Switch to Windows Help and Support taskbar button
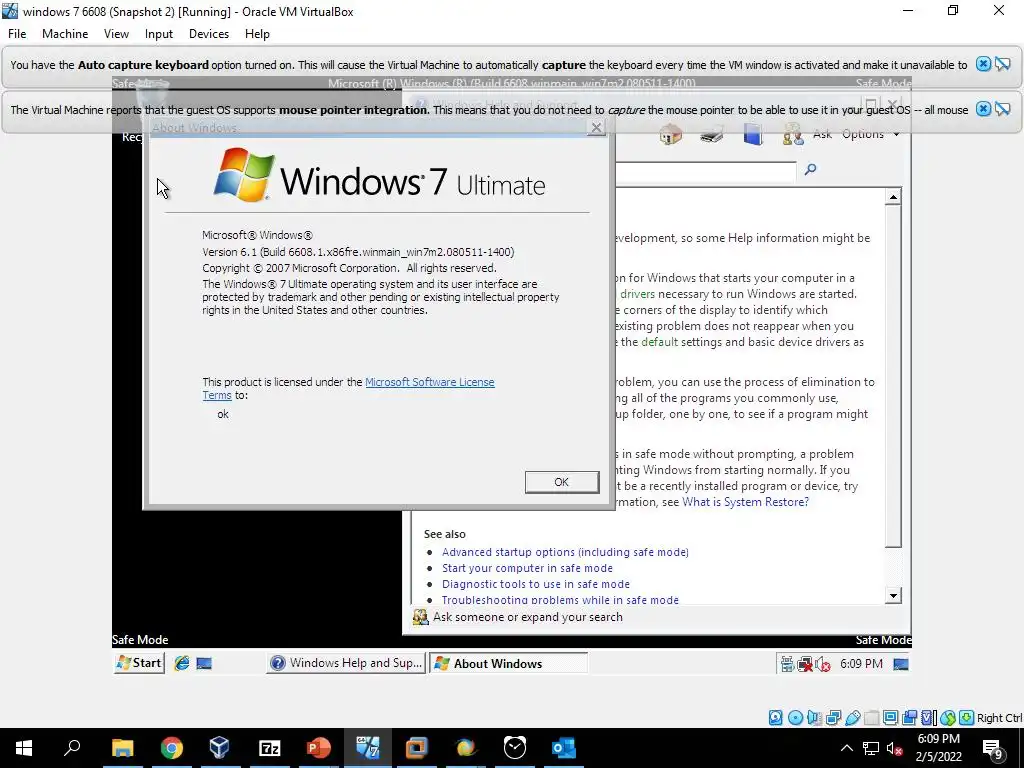1024x768 pixels. click(x=346, y=663)
